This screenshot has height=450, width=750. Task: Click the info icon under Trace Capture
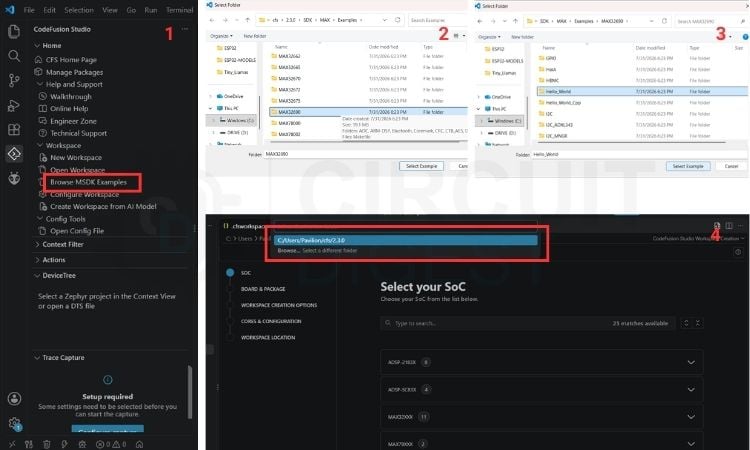[108, 380]
